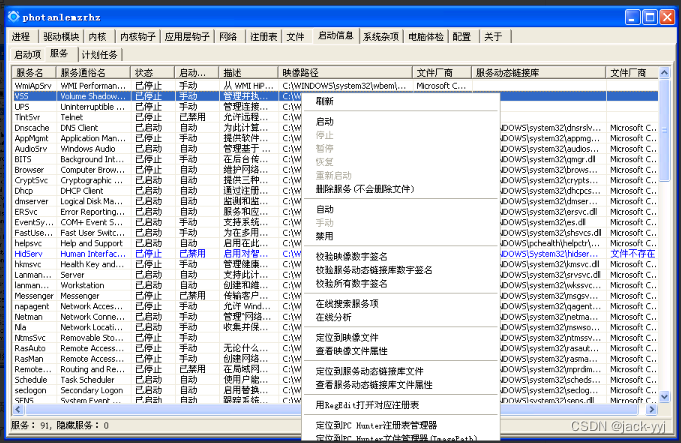This screenshot has height=443, width=681.
Task: Open the 配置 tab
Action: (x=462, y=37)
